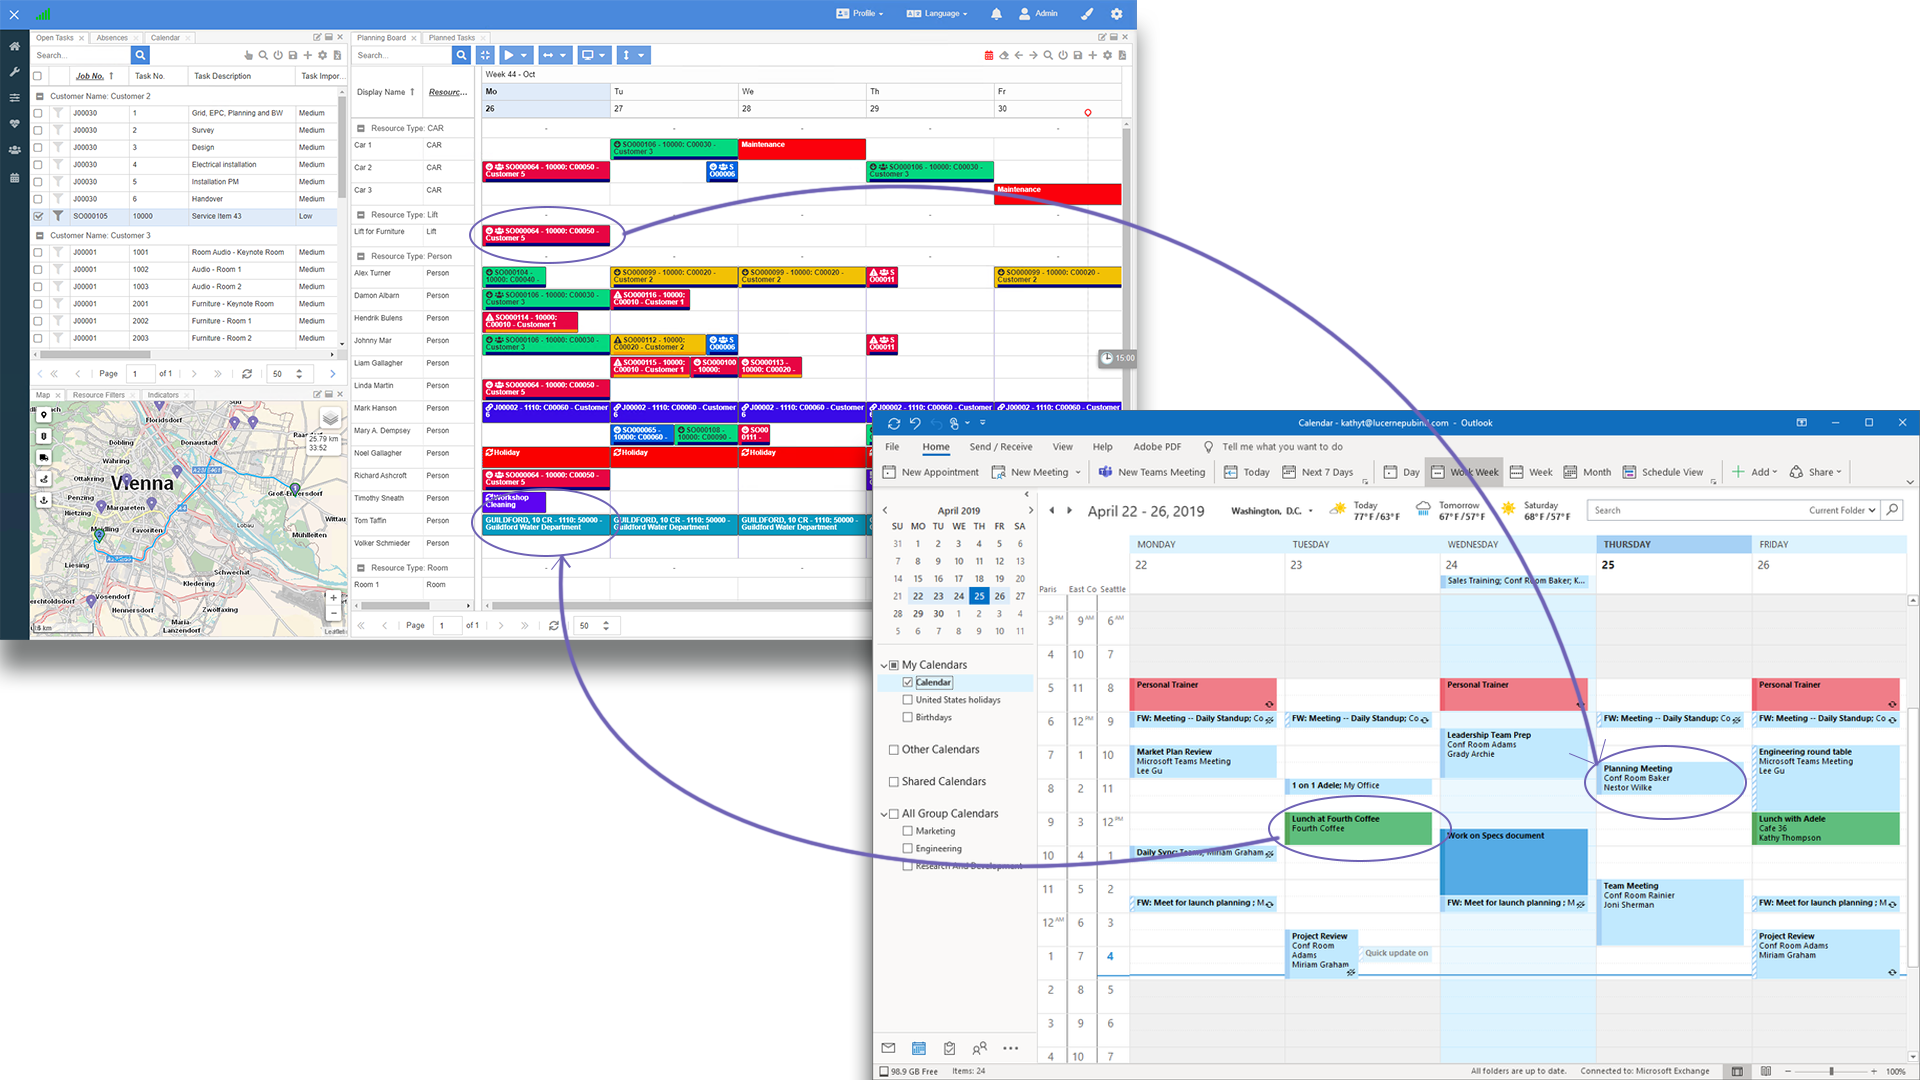Screen dimensions: 1920x1080
Task: Switch Outlook to Schedule View
Action: [1663, 472]
